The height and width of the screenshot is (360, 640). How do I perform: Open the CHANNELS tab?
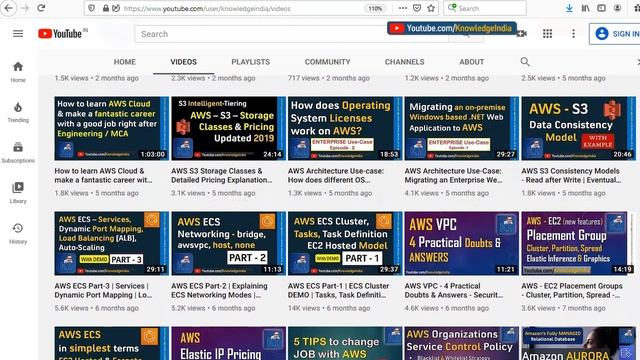click(404, 62)
